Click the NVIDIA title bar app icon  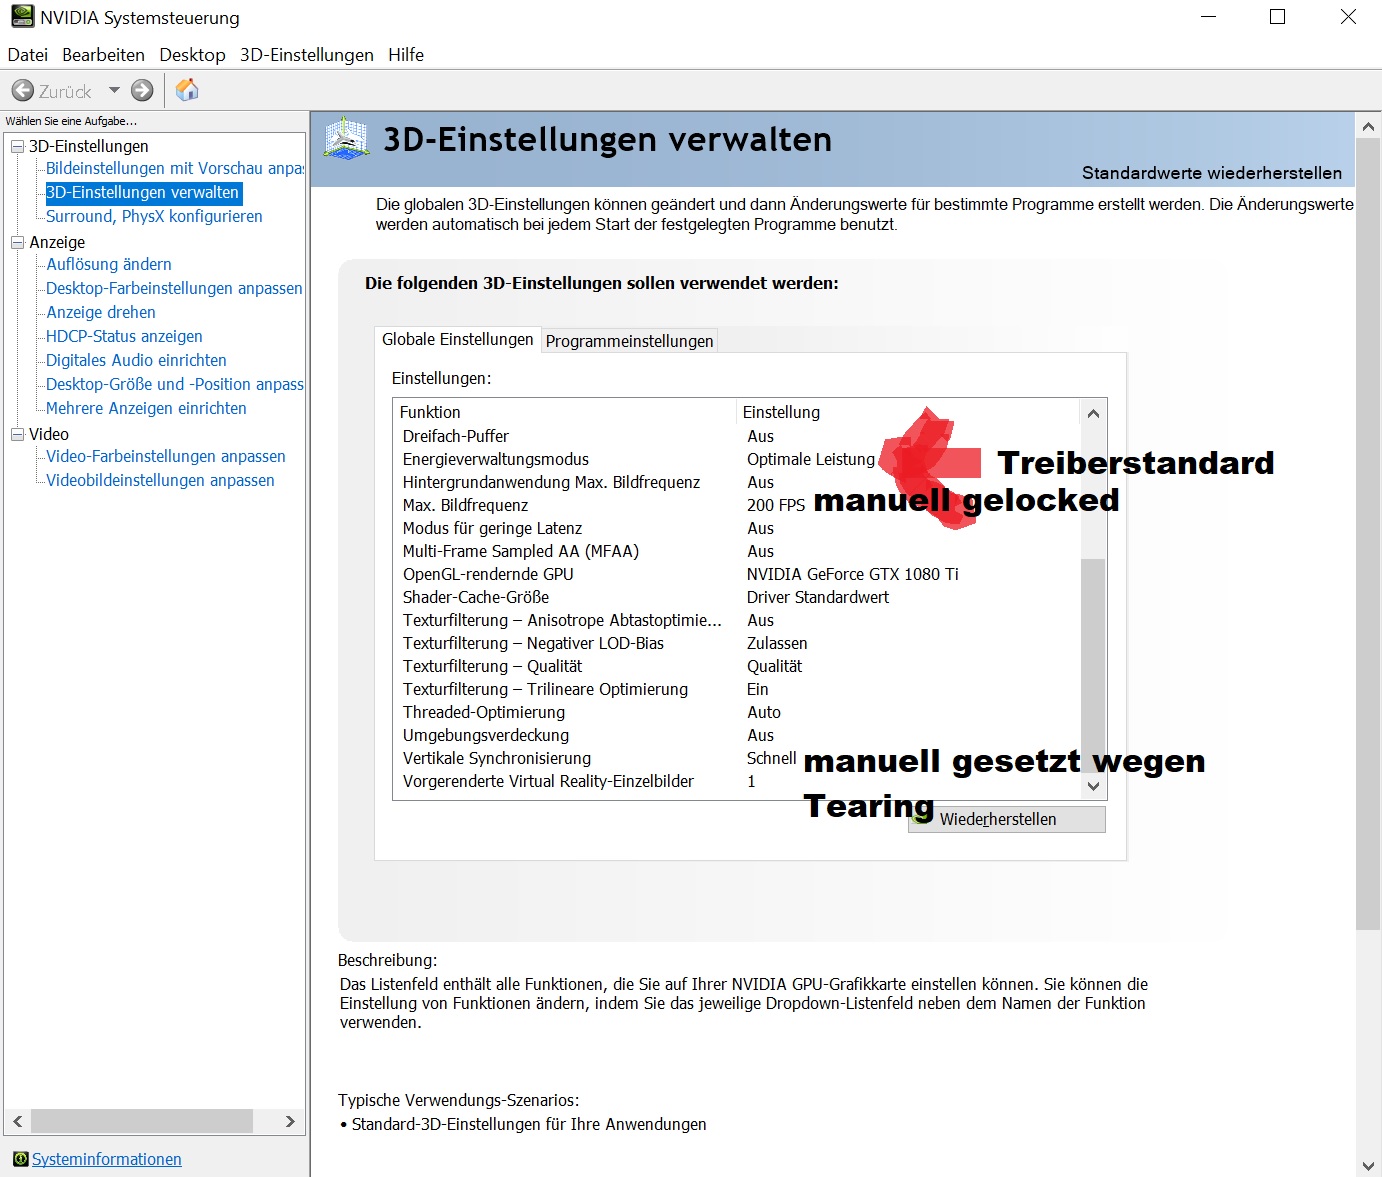coord(22,17)
